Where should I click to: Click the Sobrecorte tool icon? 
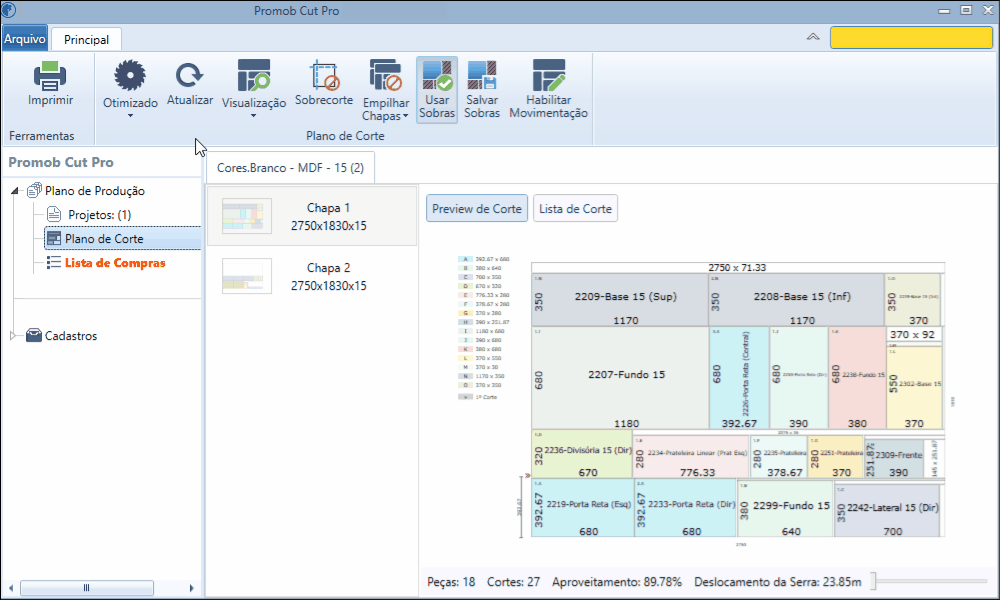[x=324, y=76]
